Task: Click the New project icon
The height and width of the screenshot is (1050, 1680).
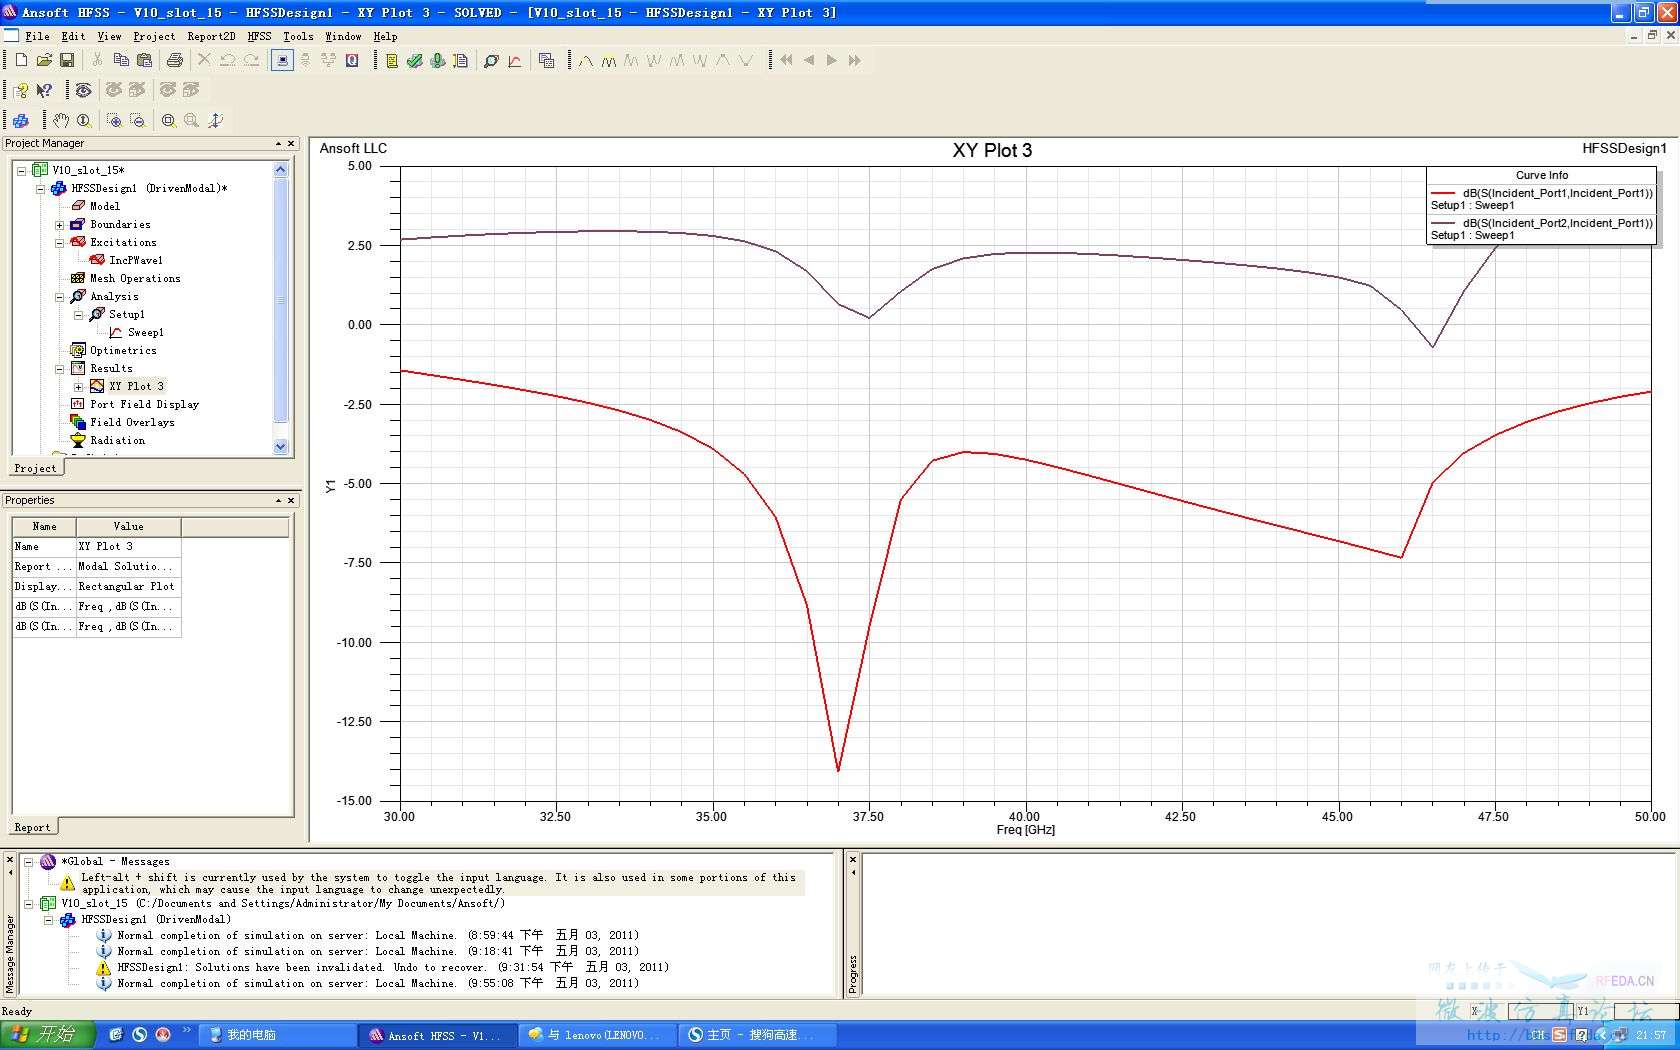Action: [21, 60]
